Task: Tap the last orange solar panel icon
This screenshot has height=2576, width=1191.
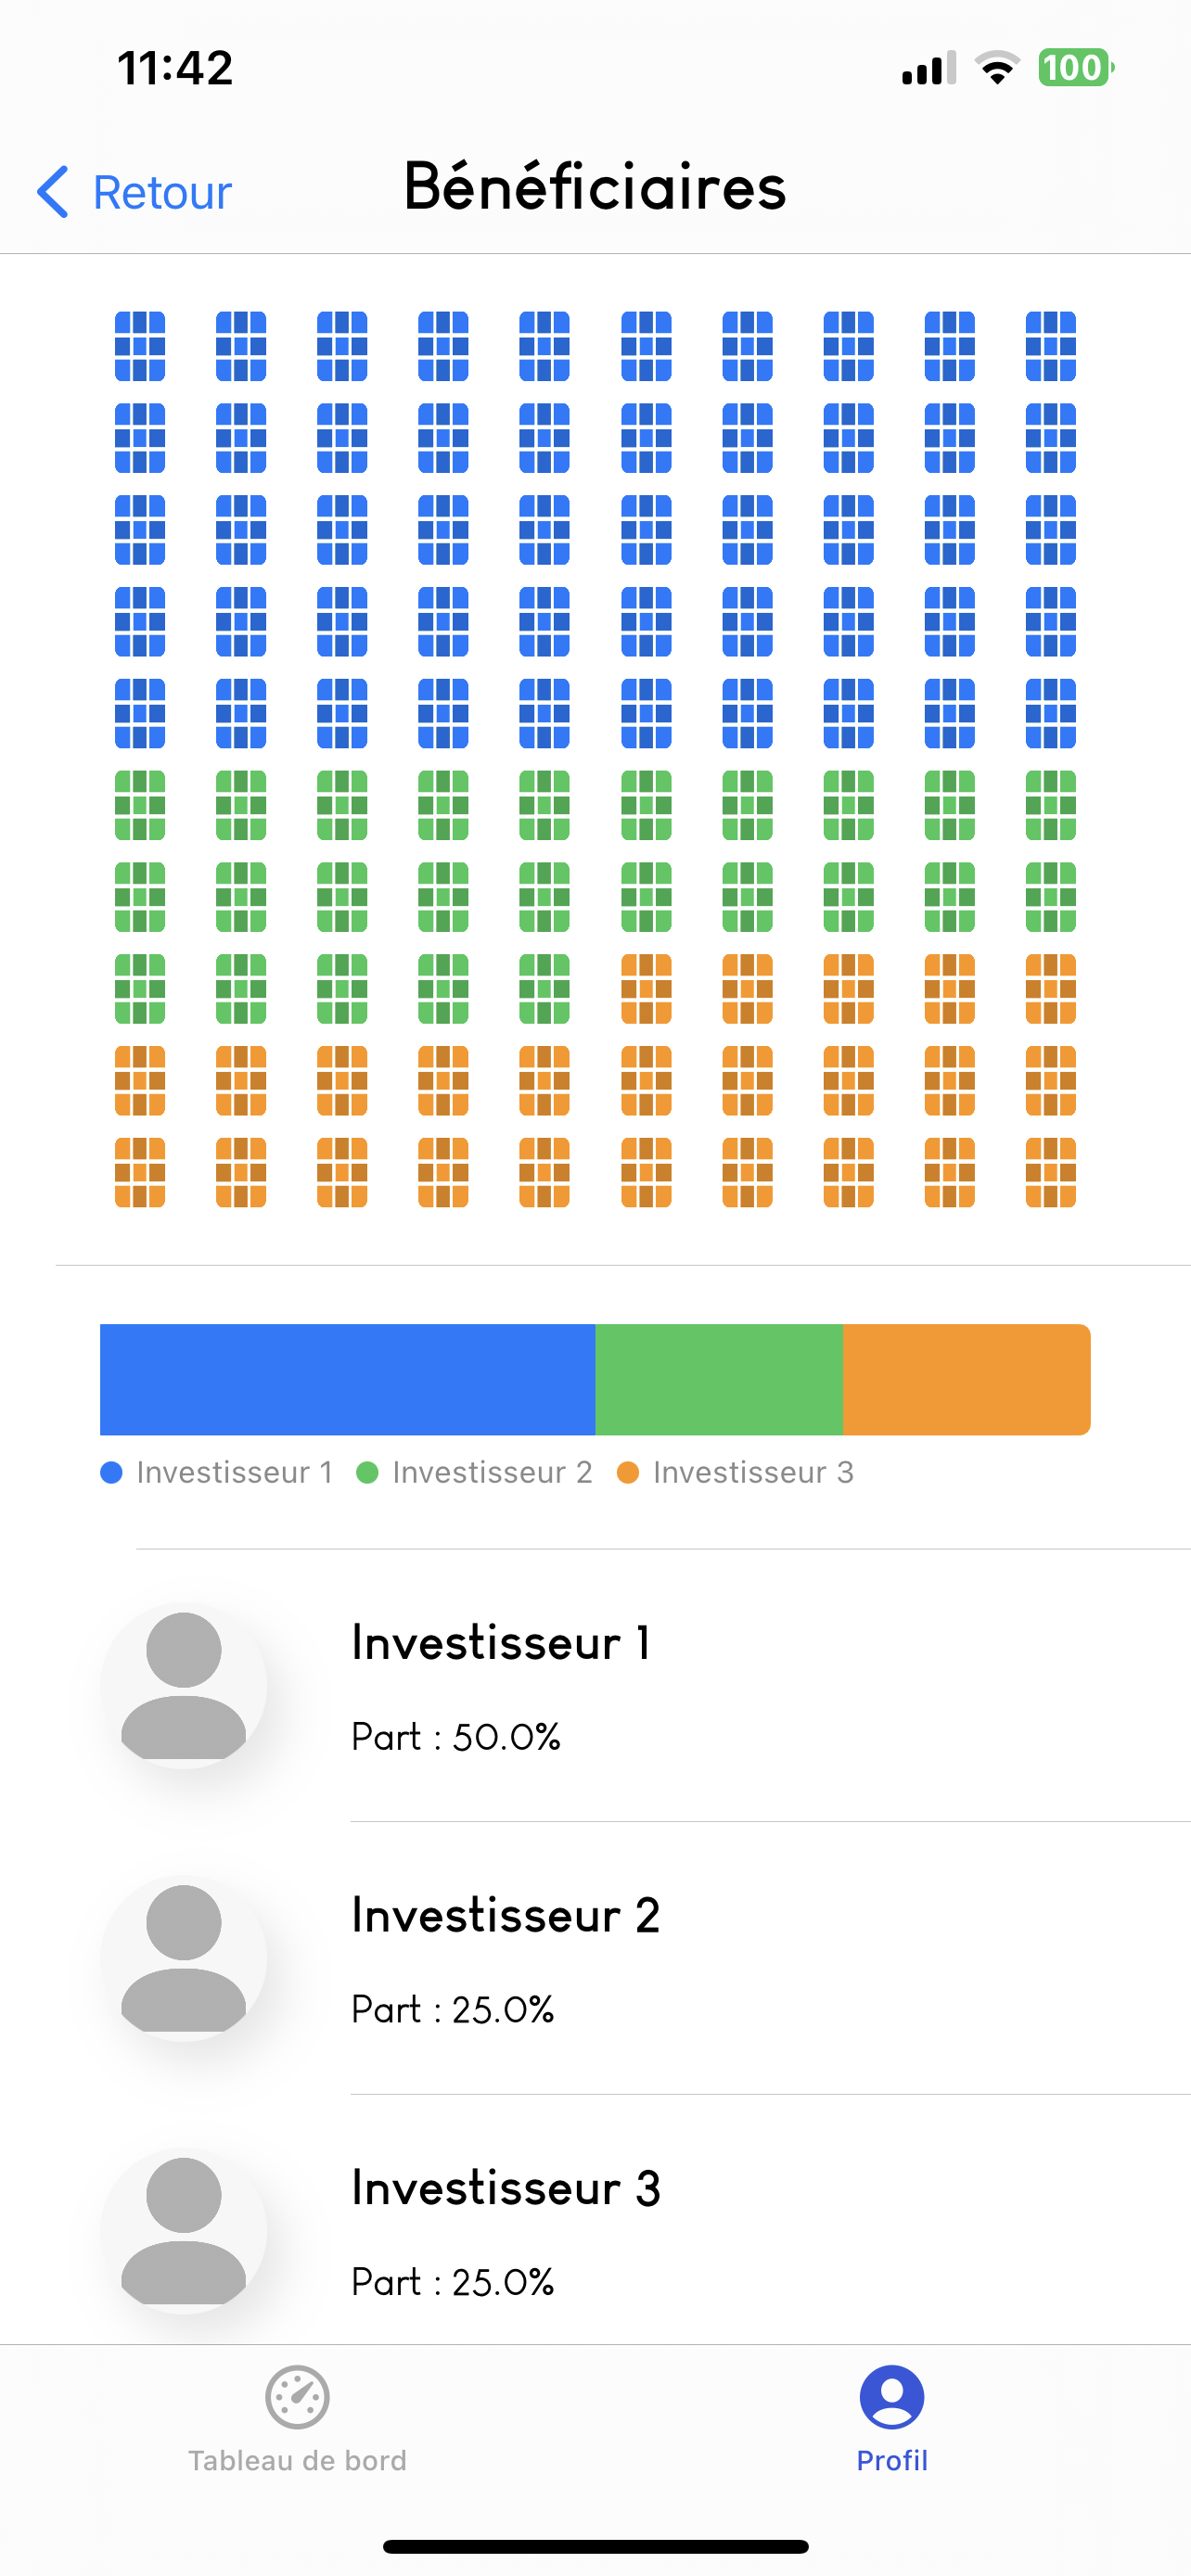Action: pos(1050,1172)
